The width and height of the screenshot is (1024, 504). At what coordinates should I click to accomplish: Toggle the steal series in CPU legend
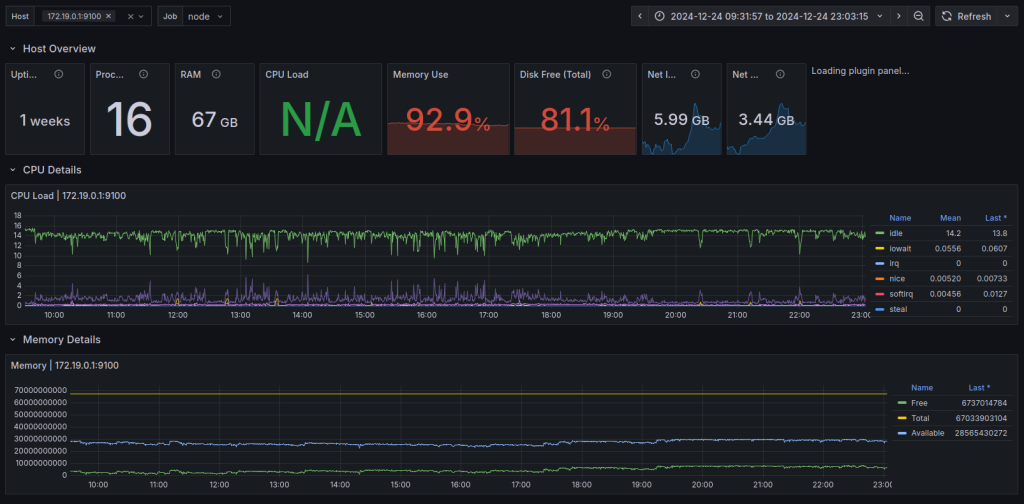tap(899, 308)
